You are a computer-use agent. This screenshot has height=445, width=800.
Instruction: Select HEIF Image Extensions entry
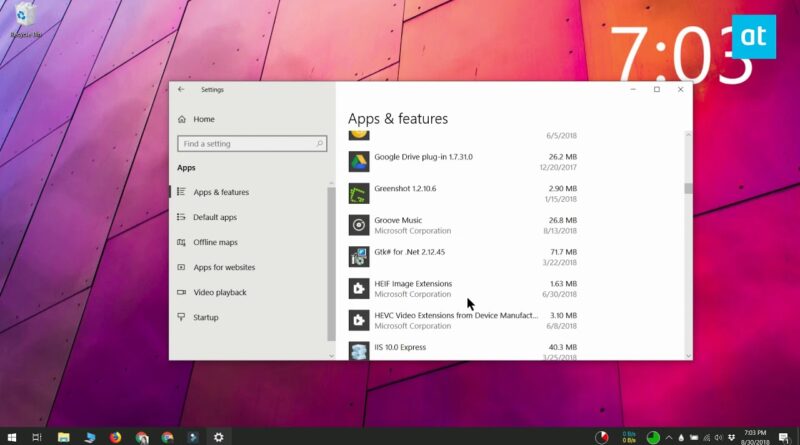(463, 288)
